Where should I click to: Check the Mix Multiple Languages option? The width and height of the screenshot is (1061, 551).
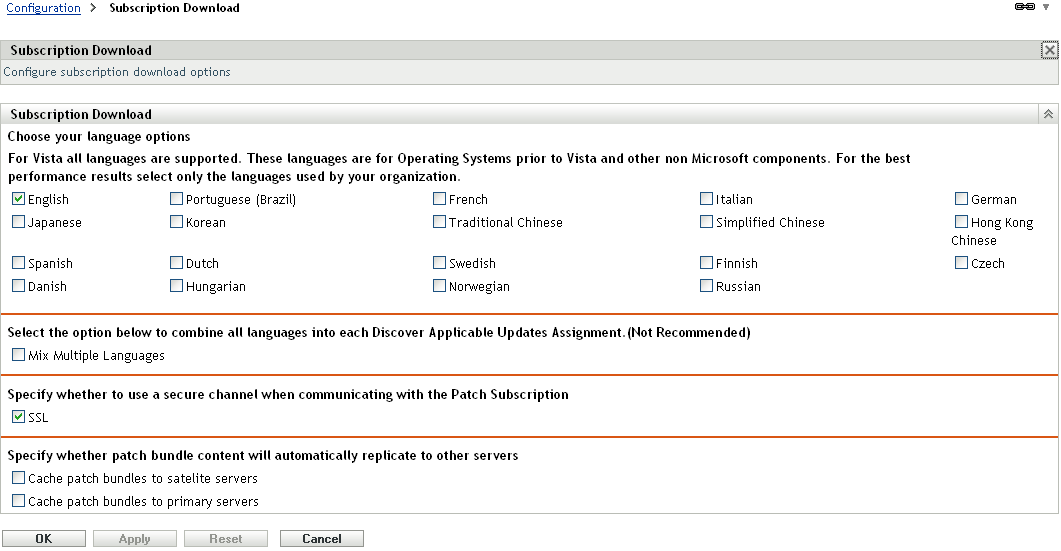18,355
